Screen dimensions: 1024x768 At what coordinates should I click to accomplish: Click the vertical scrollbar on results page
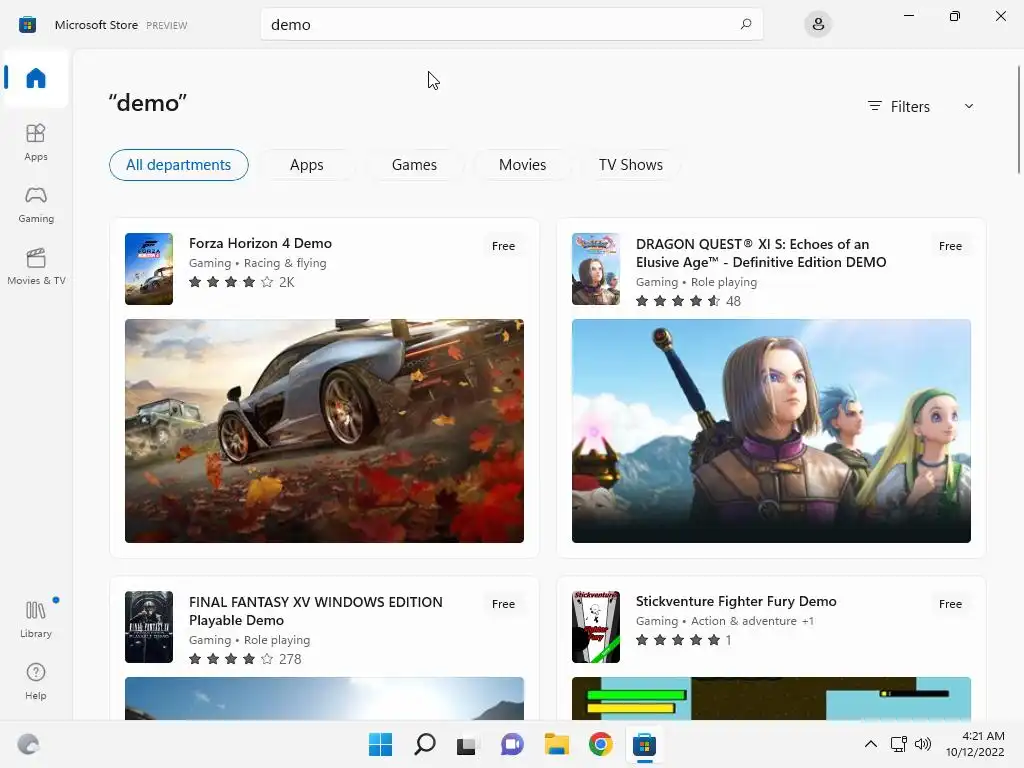click(1018, 120)
